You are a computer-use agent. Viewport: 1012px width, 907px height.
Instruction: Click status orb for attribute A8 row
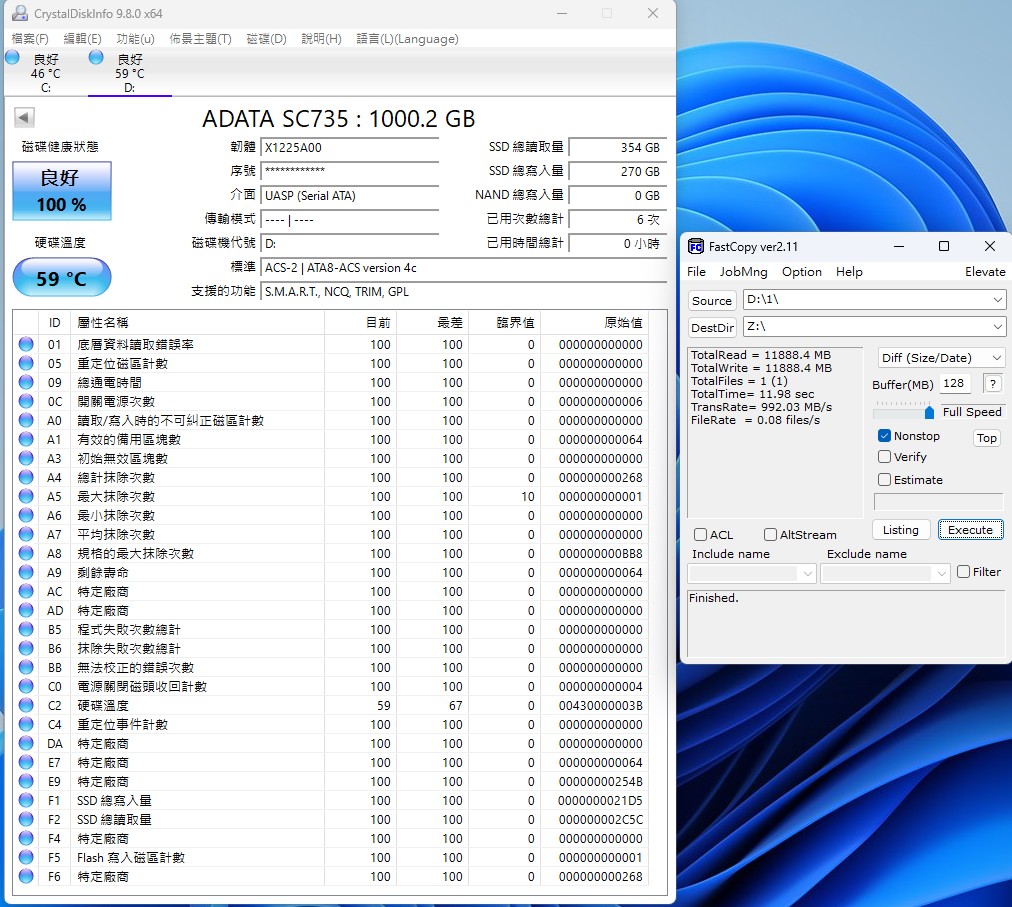(x=26, y=553)
